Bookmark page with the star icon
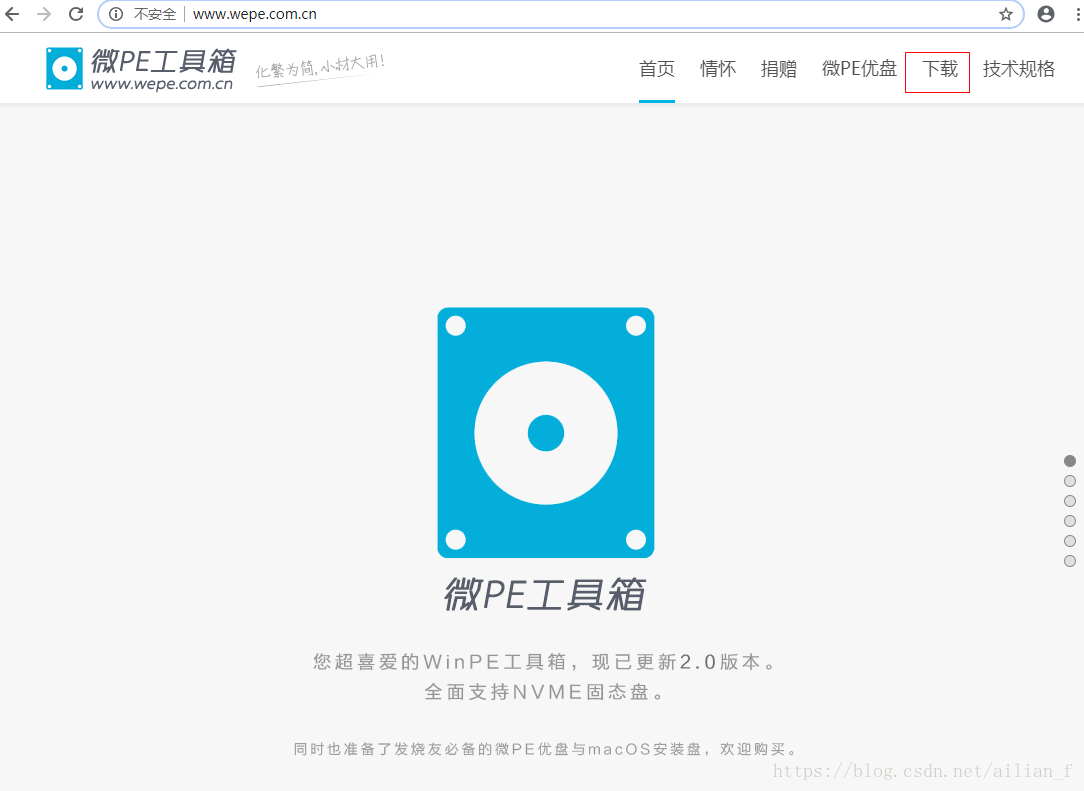Screen dimensions: 1084x791 [1006, 14]
